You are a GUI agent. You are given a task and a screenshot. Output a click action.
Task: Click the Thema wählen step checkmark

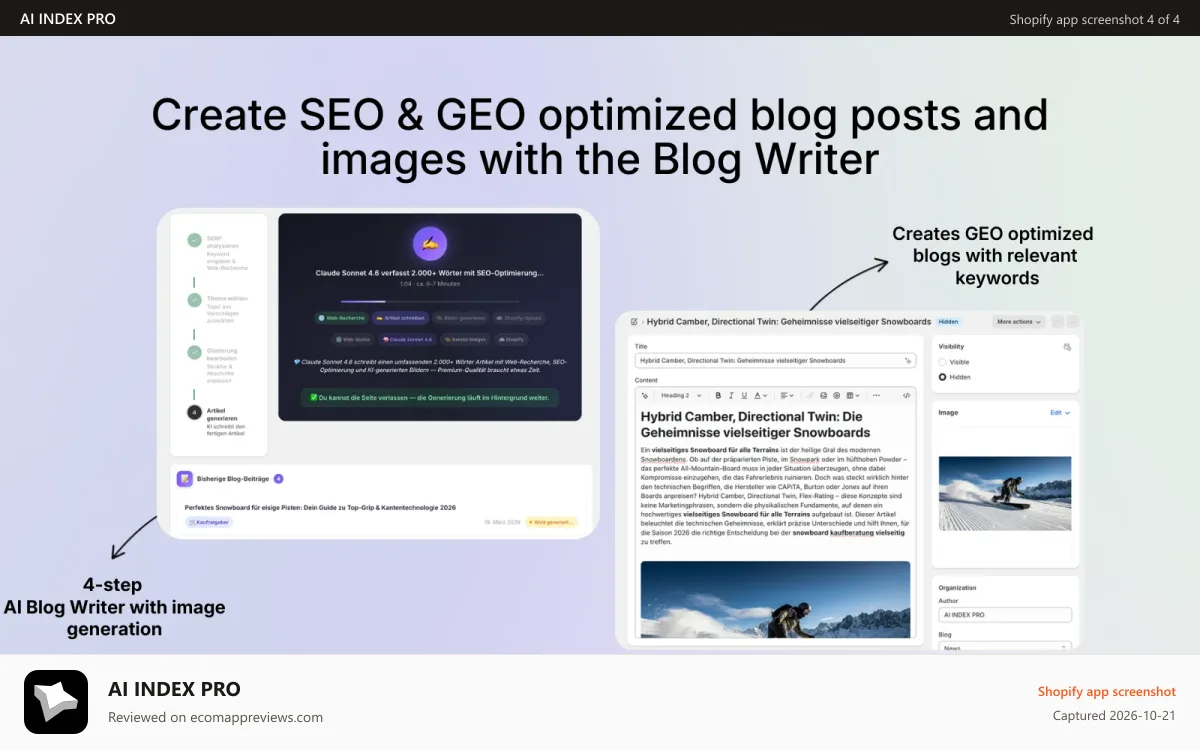click(x=194, y=299)
